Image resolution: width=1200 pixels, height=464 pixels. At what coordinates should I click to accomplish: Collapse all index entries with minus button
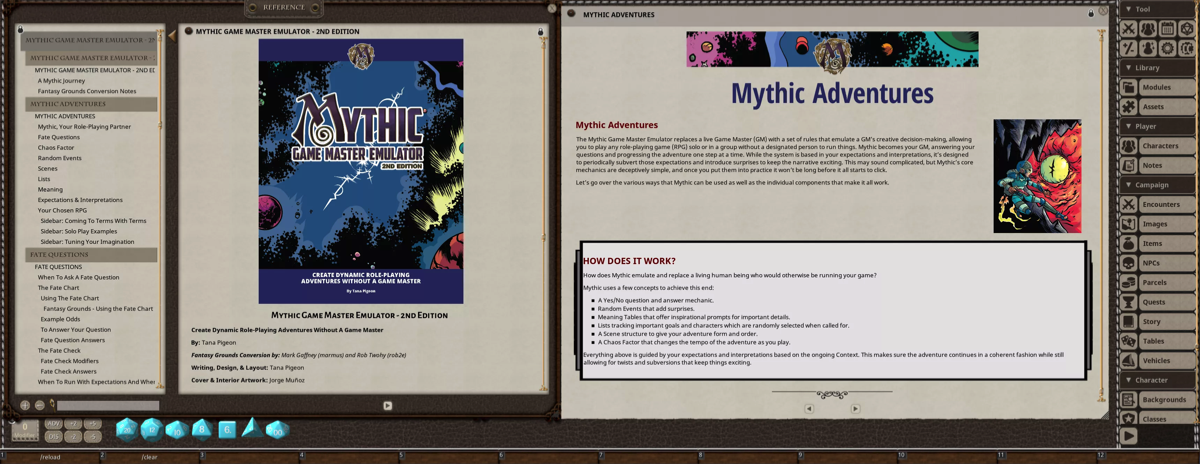click(40, 405)
